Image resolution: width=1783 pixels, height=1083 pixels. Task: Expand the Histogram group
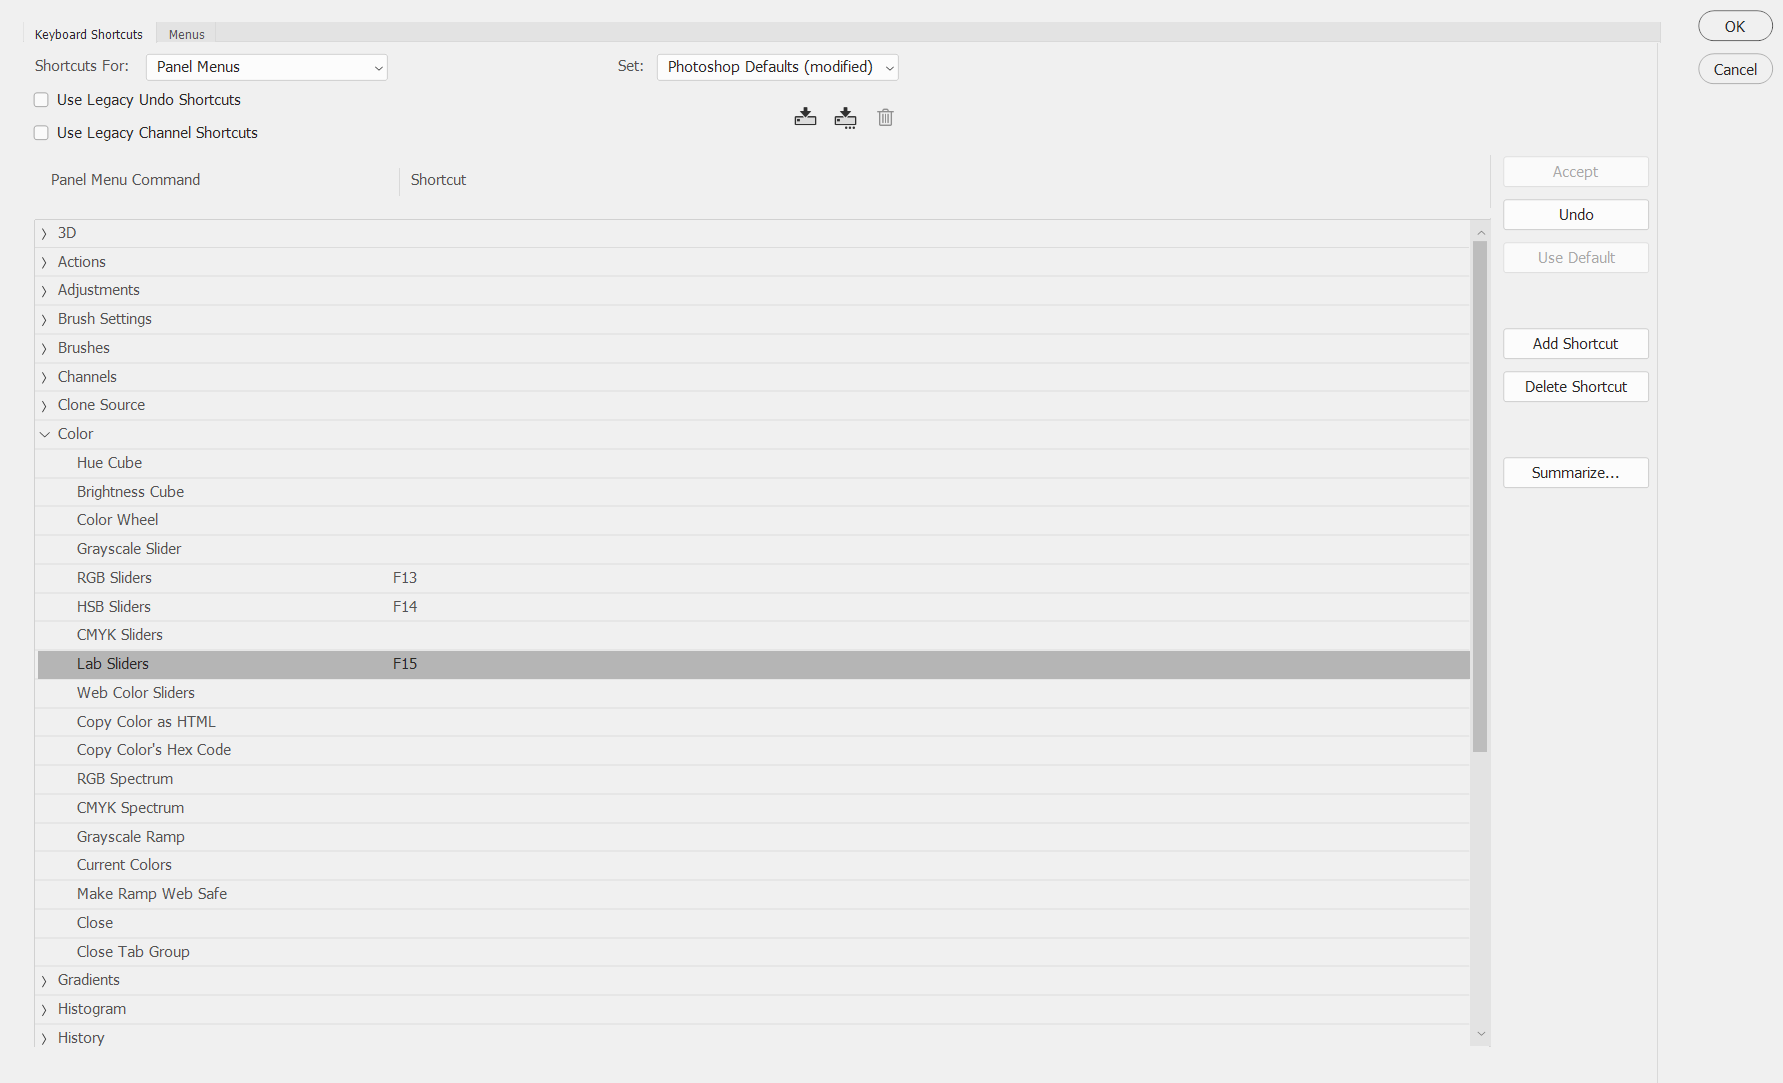click(x=44, y=1009)
